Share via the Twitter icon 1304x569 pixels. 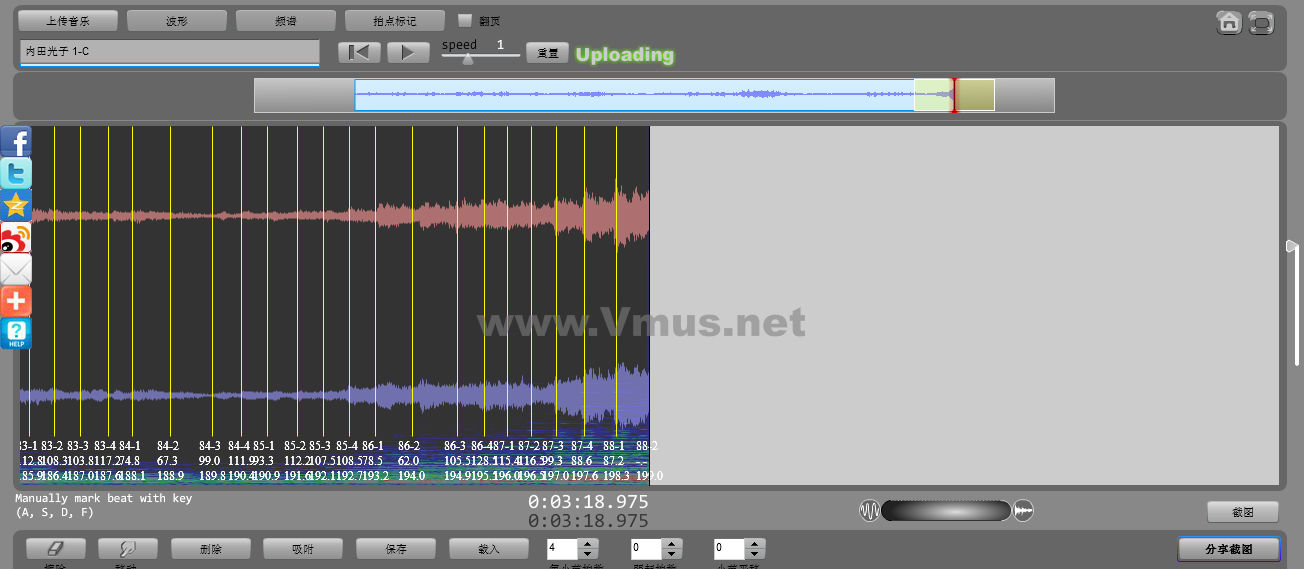(x=16, y=174)
